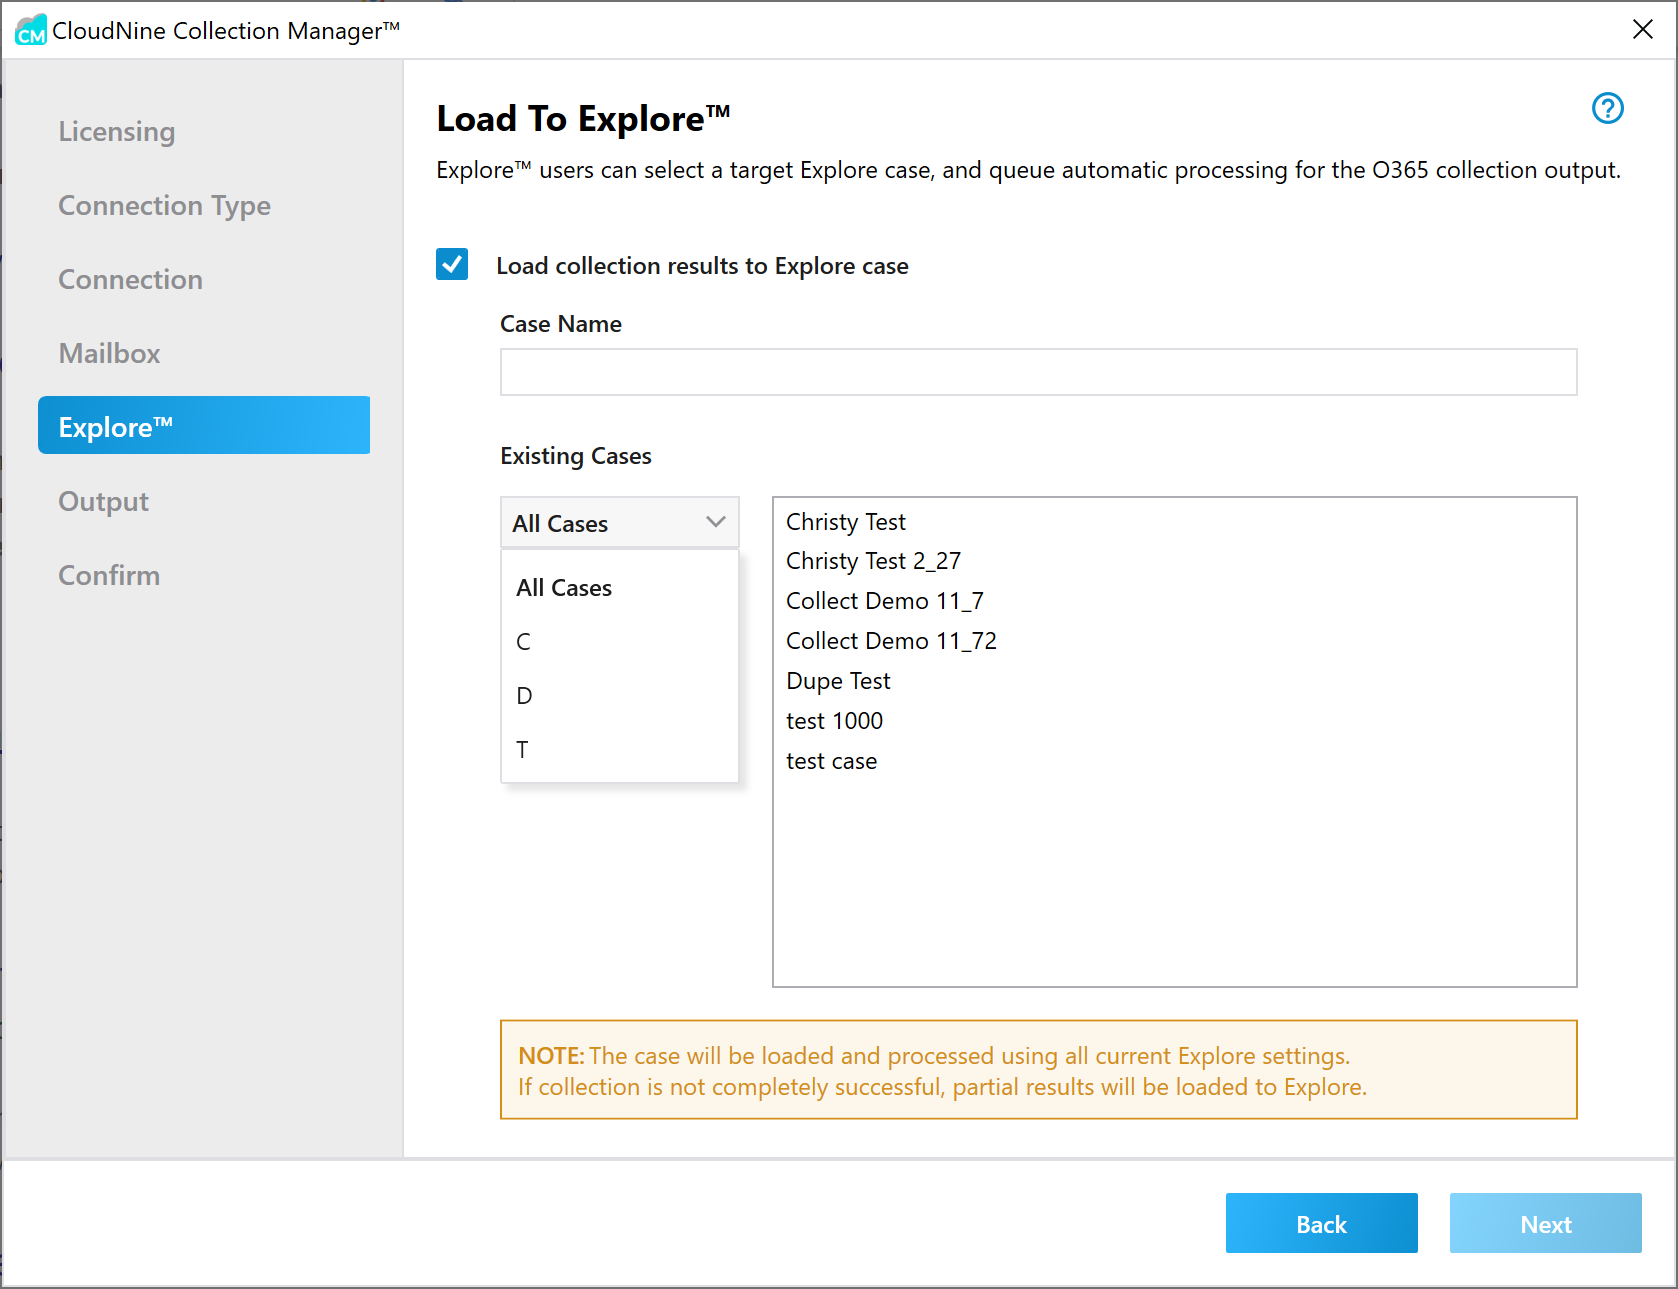Select the Explore™ sidebar step
1678x1289 pixels.
pyautogui.click(x=204, y=425)
